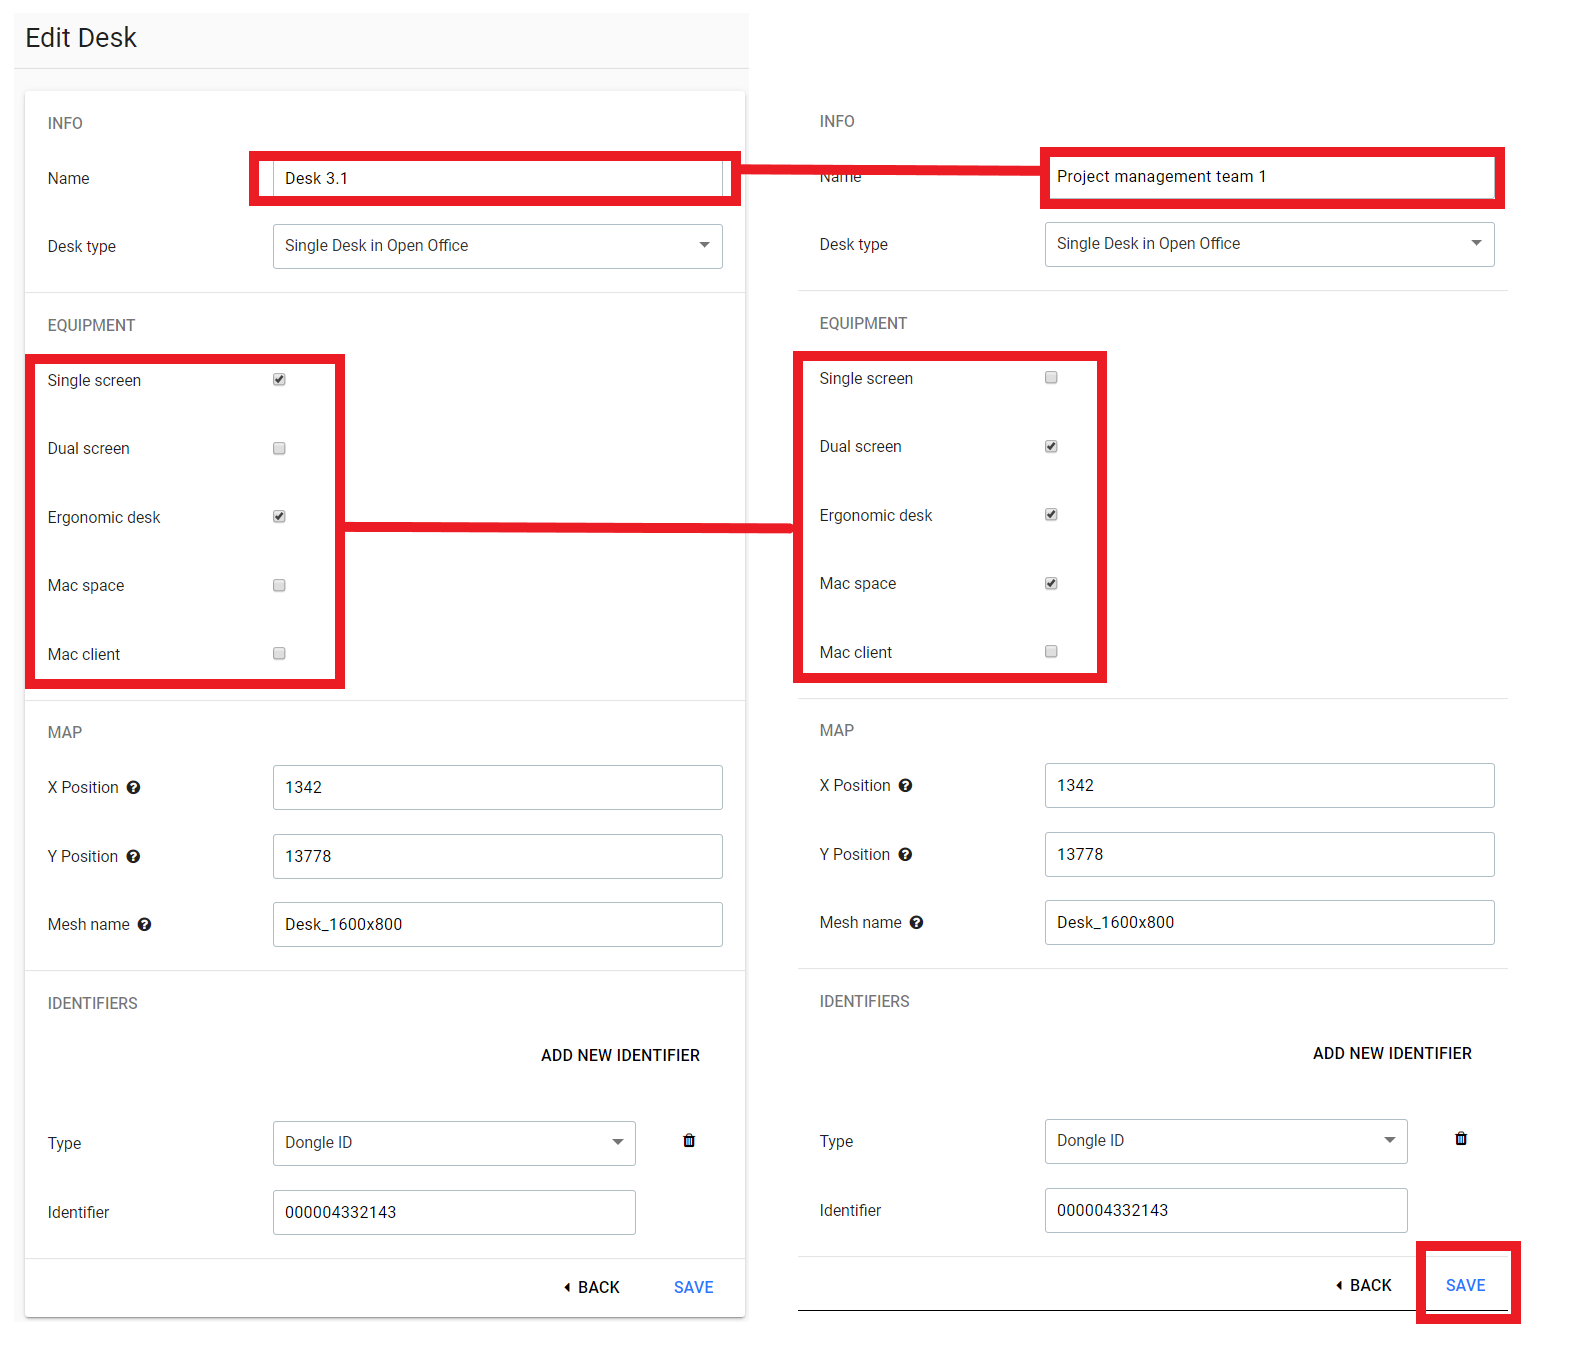Delete the Dongle ID identifier in Project management form
This screenshot has width=1570, height=1350.
point(1461,1139)
